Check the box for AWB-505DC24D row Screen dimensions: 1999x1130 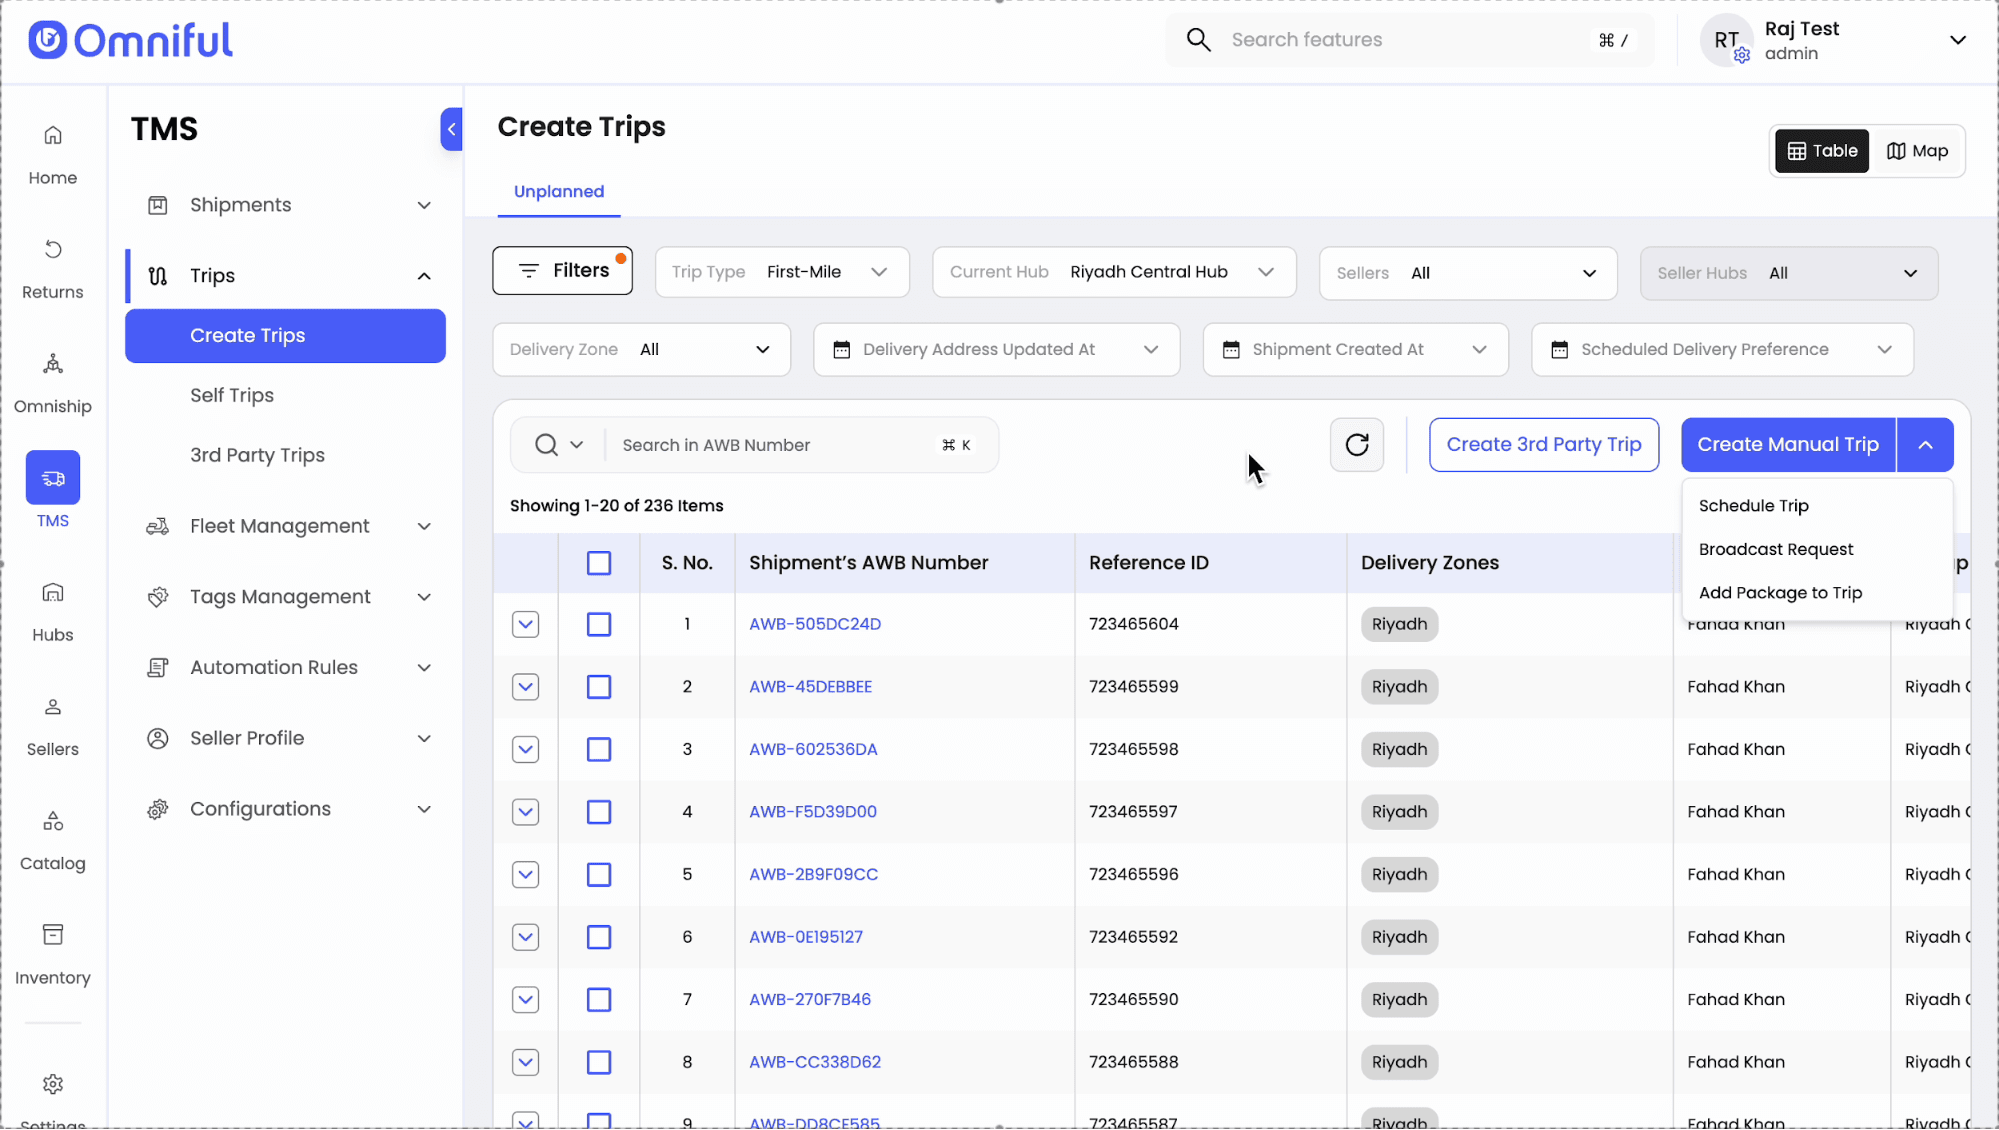(599, 625)
